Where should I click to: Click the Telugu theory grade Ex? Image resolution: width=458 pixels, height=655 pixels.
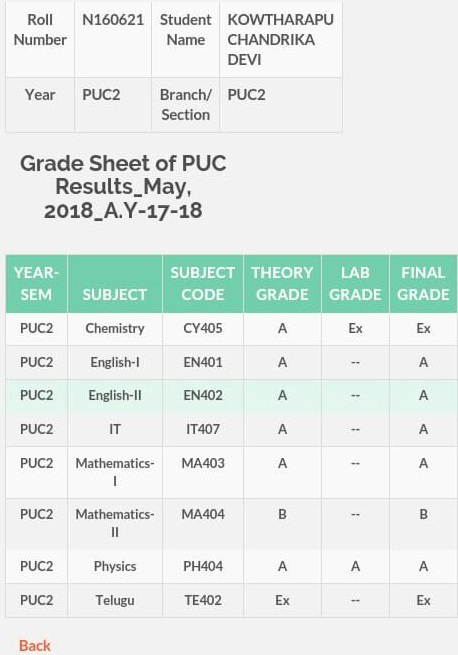pyautogui.click(x=282, y=600)
